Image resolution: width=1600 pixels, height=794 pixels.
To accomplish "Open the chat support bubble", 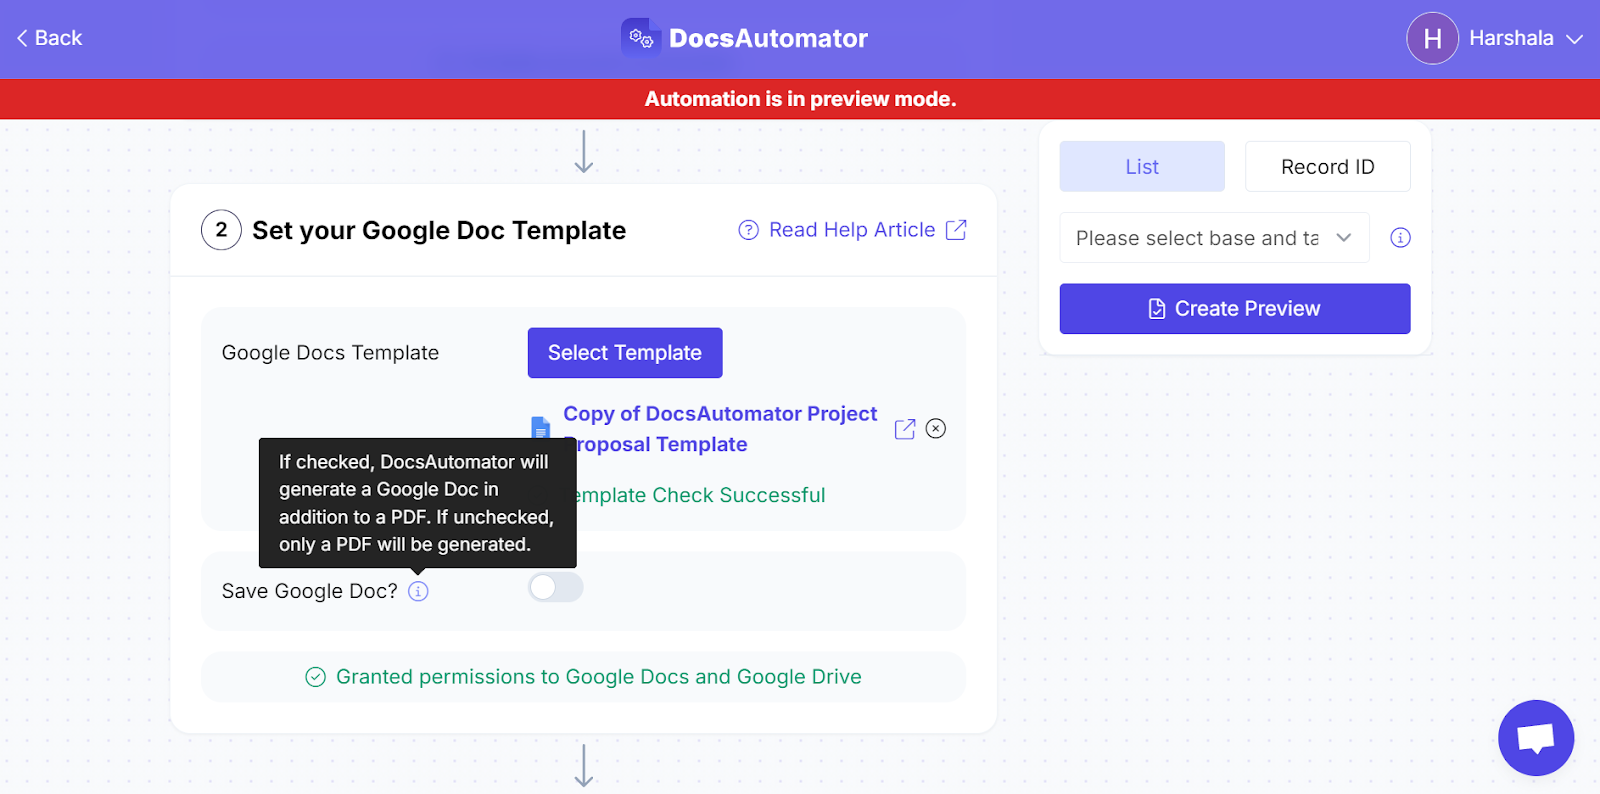I will point(1536,738).
